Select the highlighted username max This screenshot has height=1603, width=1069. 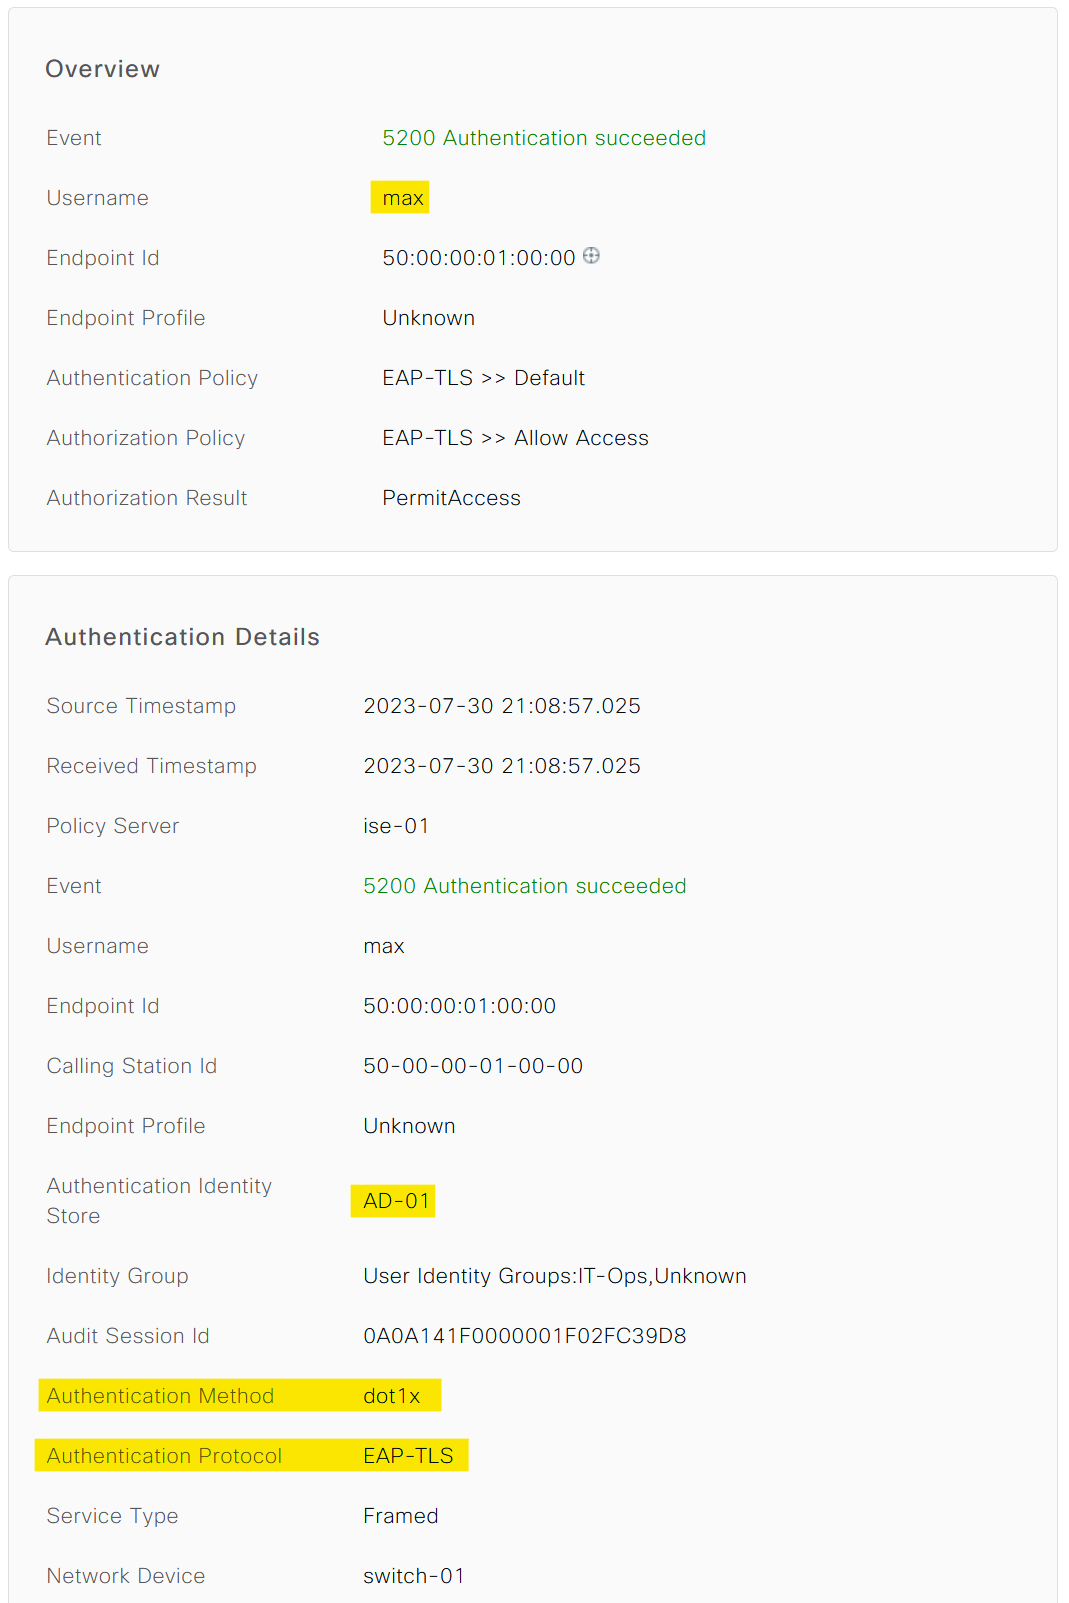coord(400,198)
